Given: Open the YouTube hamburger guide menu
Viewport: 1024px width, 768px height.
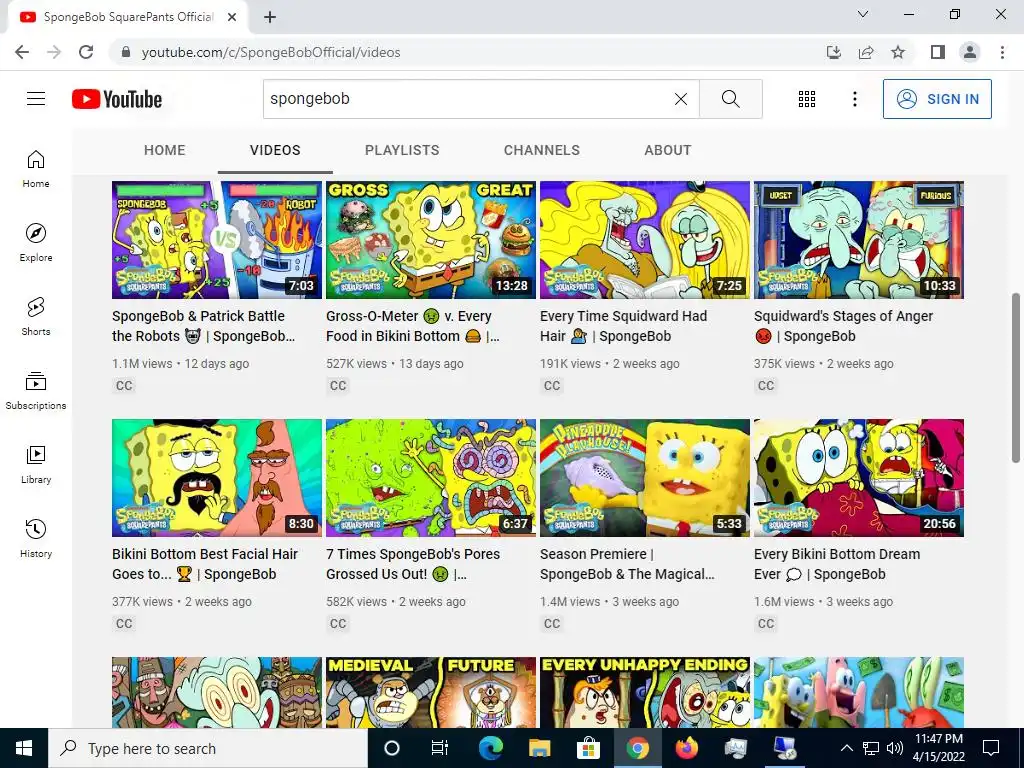Looking at the screenshot, I should pos(36,99).
